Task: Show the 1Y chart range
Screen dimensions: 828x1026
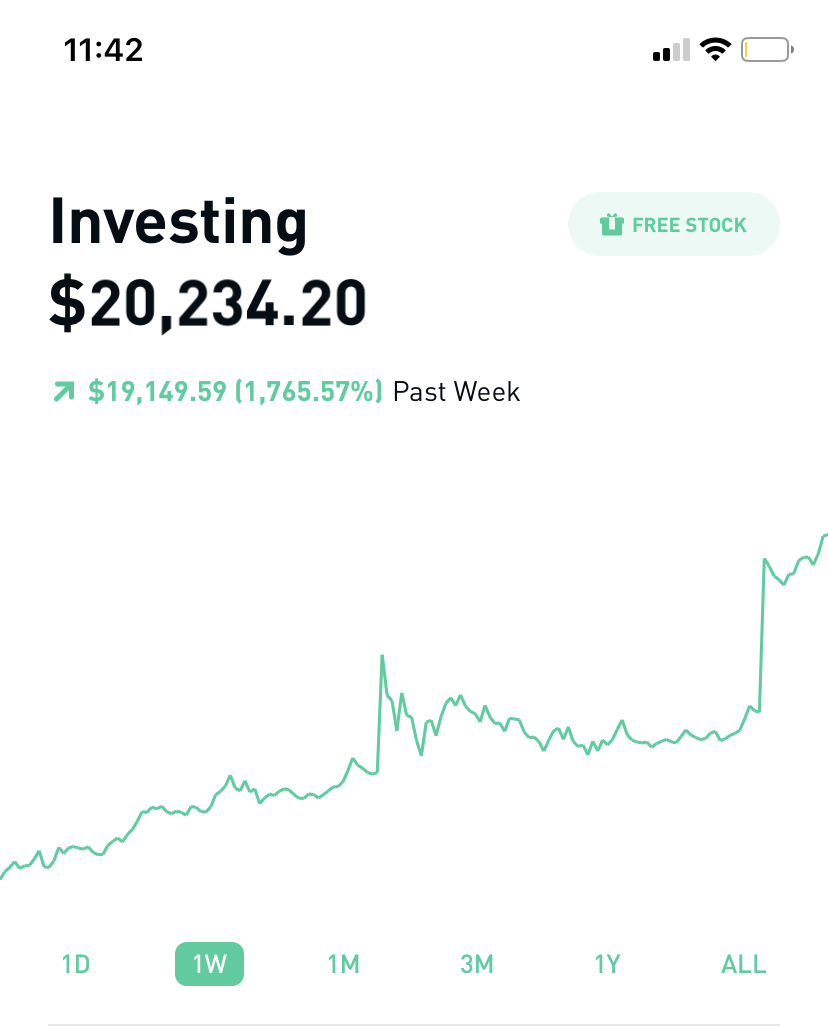Action: pos(607,964)
